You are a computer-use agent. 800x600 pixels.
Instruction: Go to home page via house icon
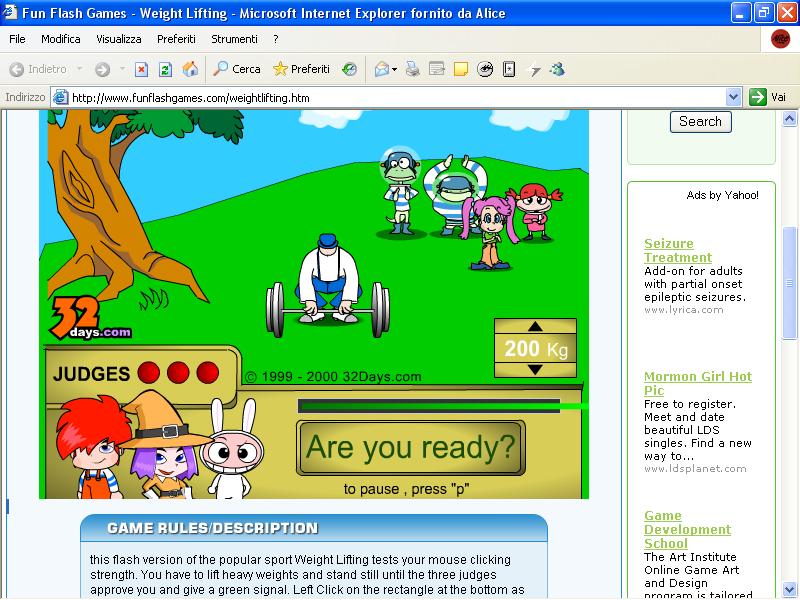tap(190, 69)
